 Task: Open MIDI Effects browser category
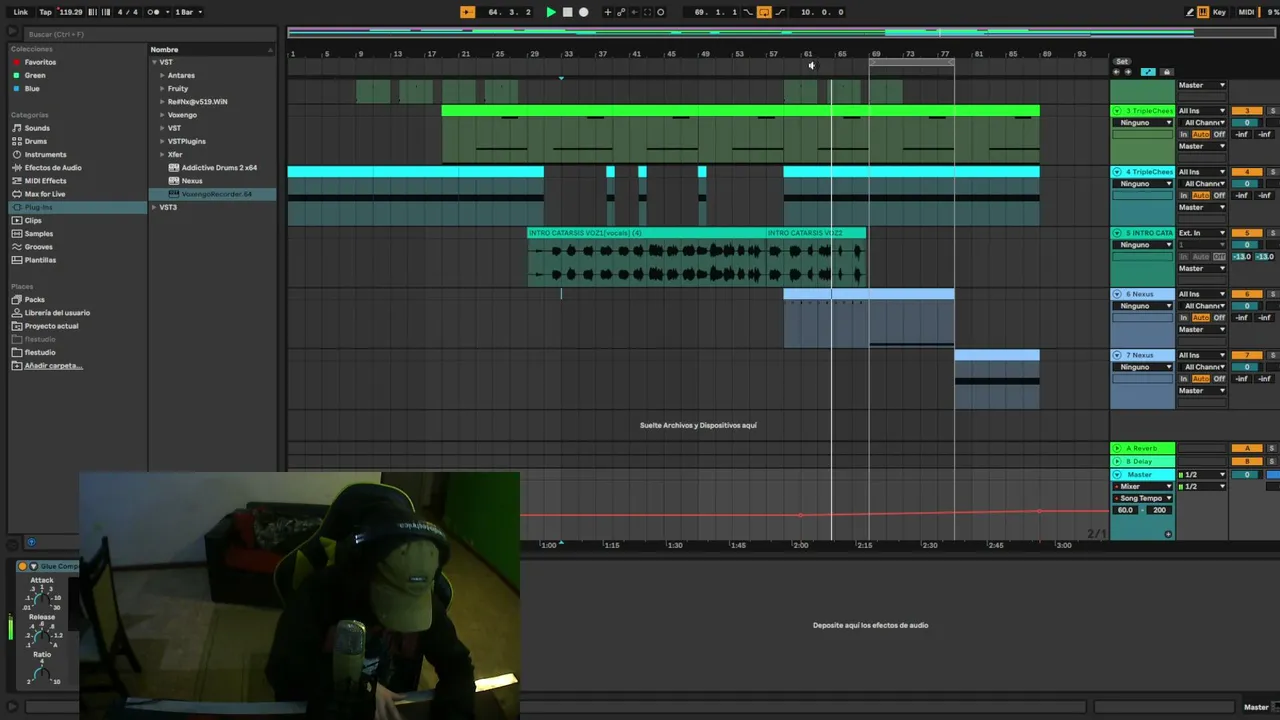pyautogui.click(x=46, y=181)
